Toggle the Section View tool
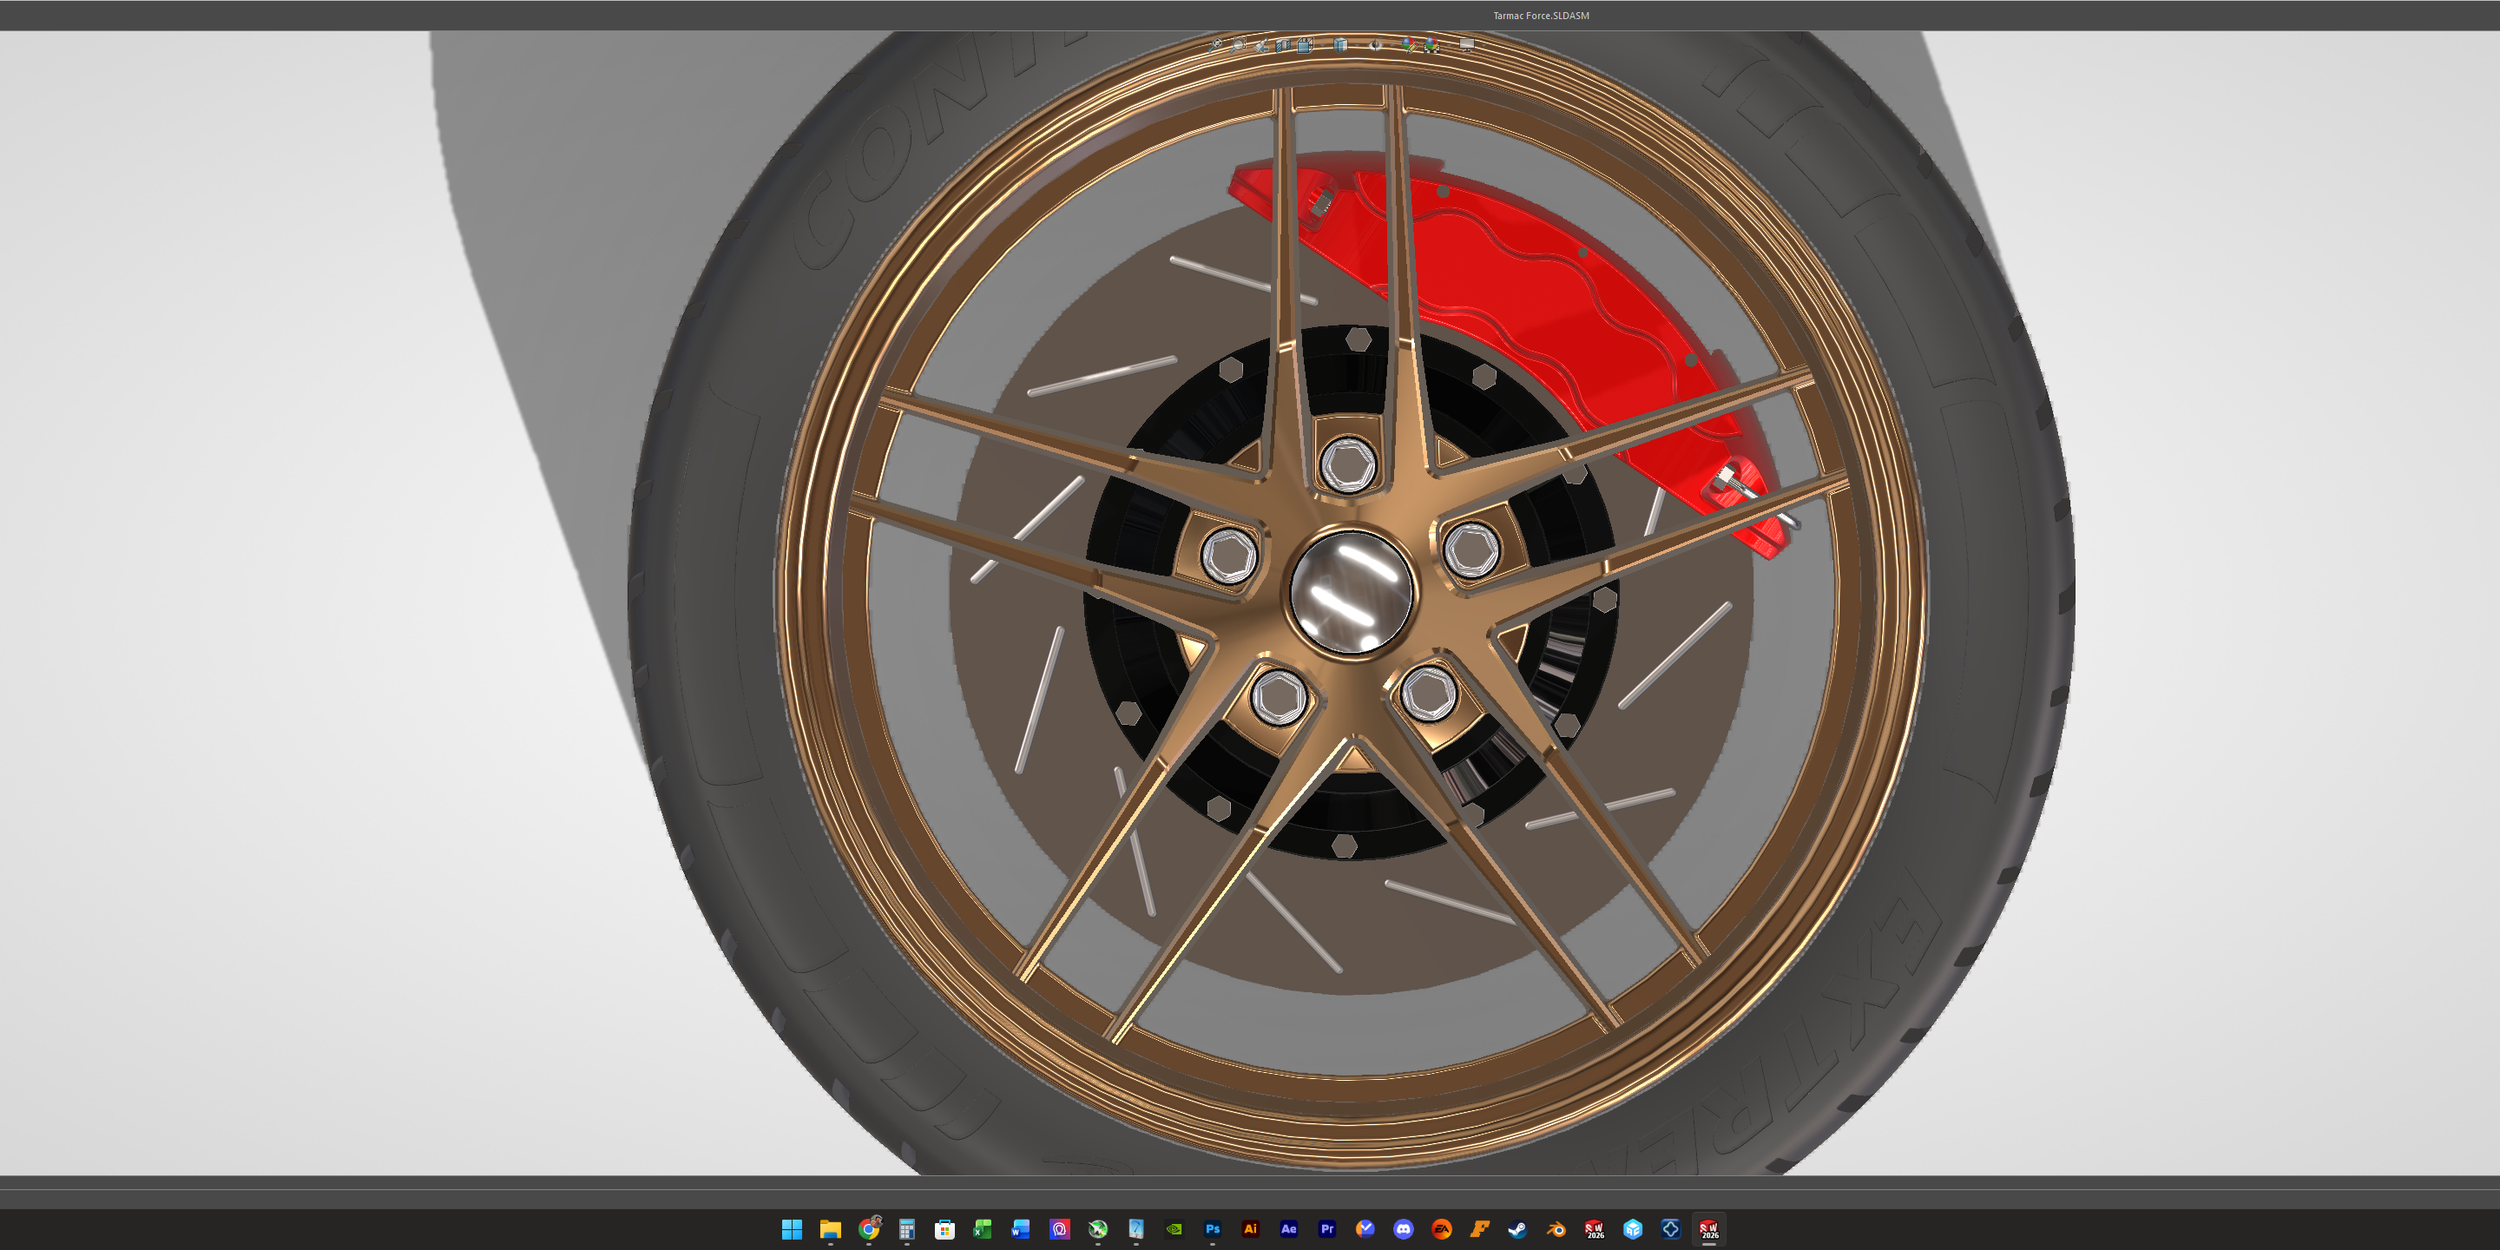The height and width of the screenshot is (1250, 2500). [1283, 45]
